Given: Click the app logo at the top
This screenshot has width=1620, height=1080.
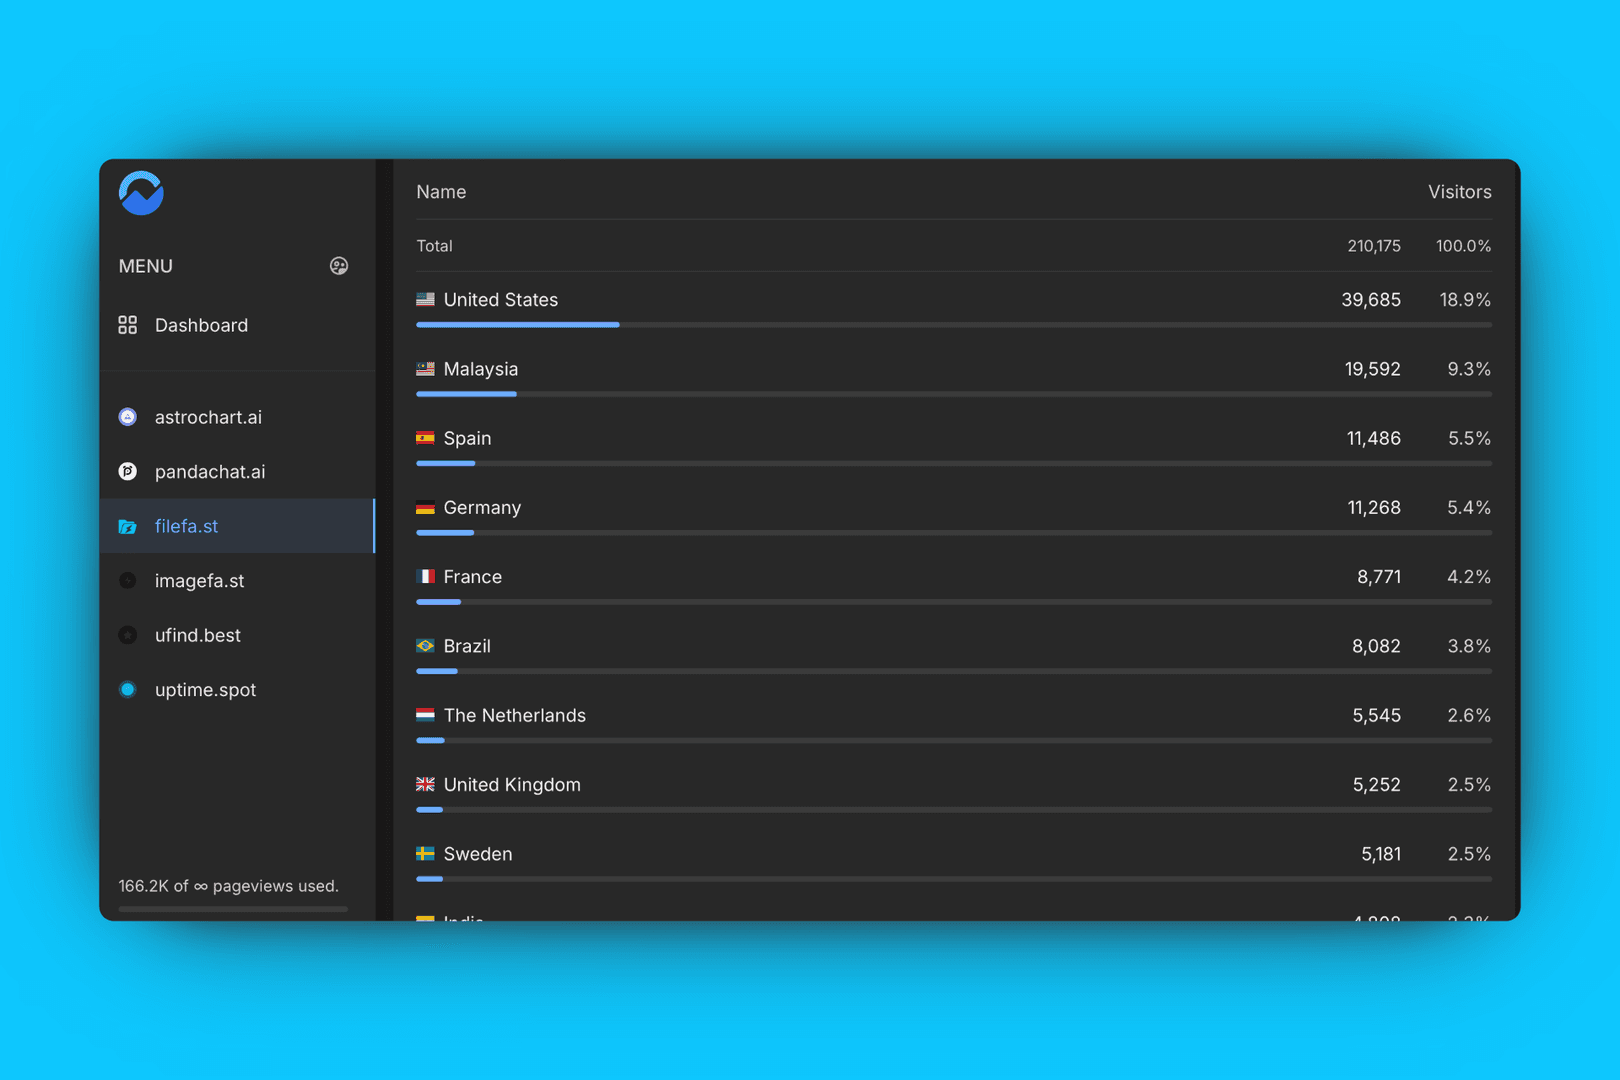Looking at the screenshot, I should click(141, 192).
